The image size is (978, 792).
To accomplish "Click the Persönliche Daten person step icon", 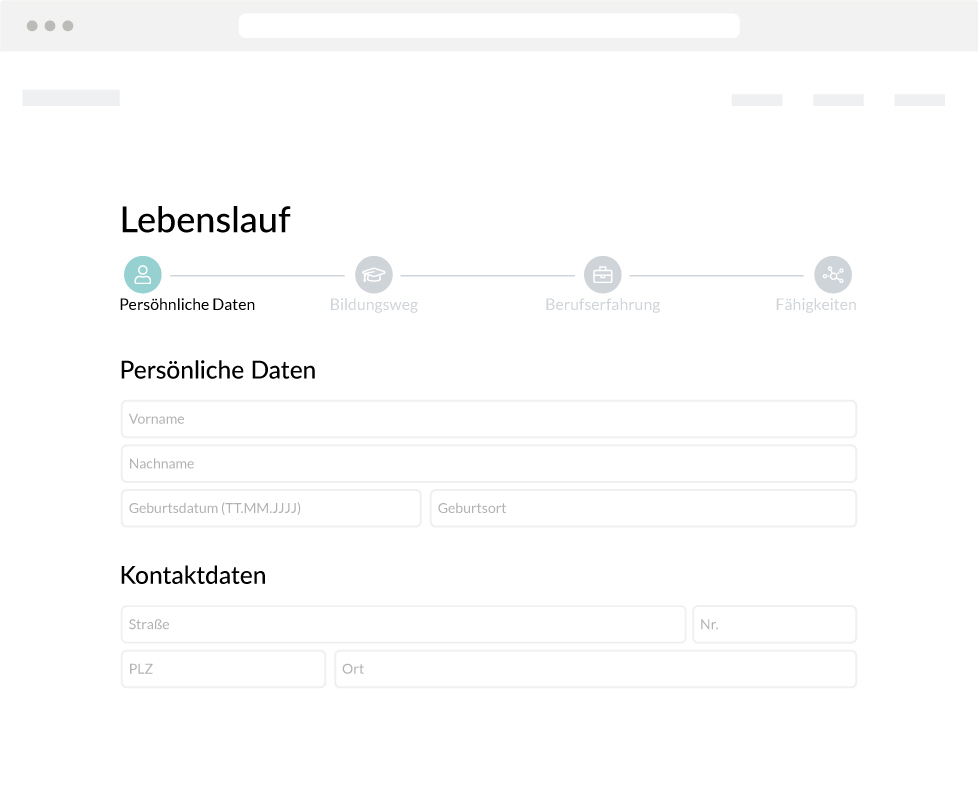I will click(143, 275).
